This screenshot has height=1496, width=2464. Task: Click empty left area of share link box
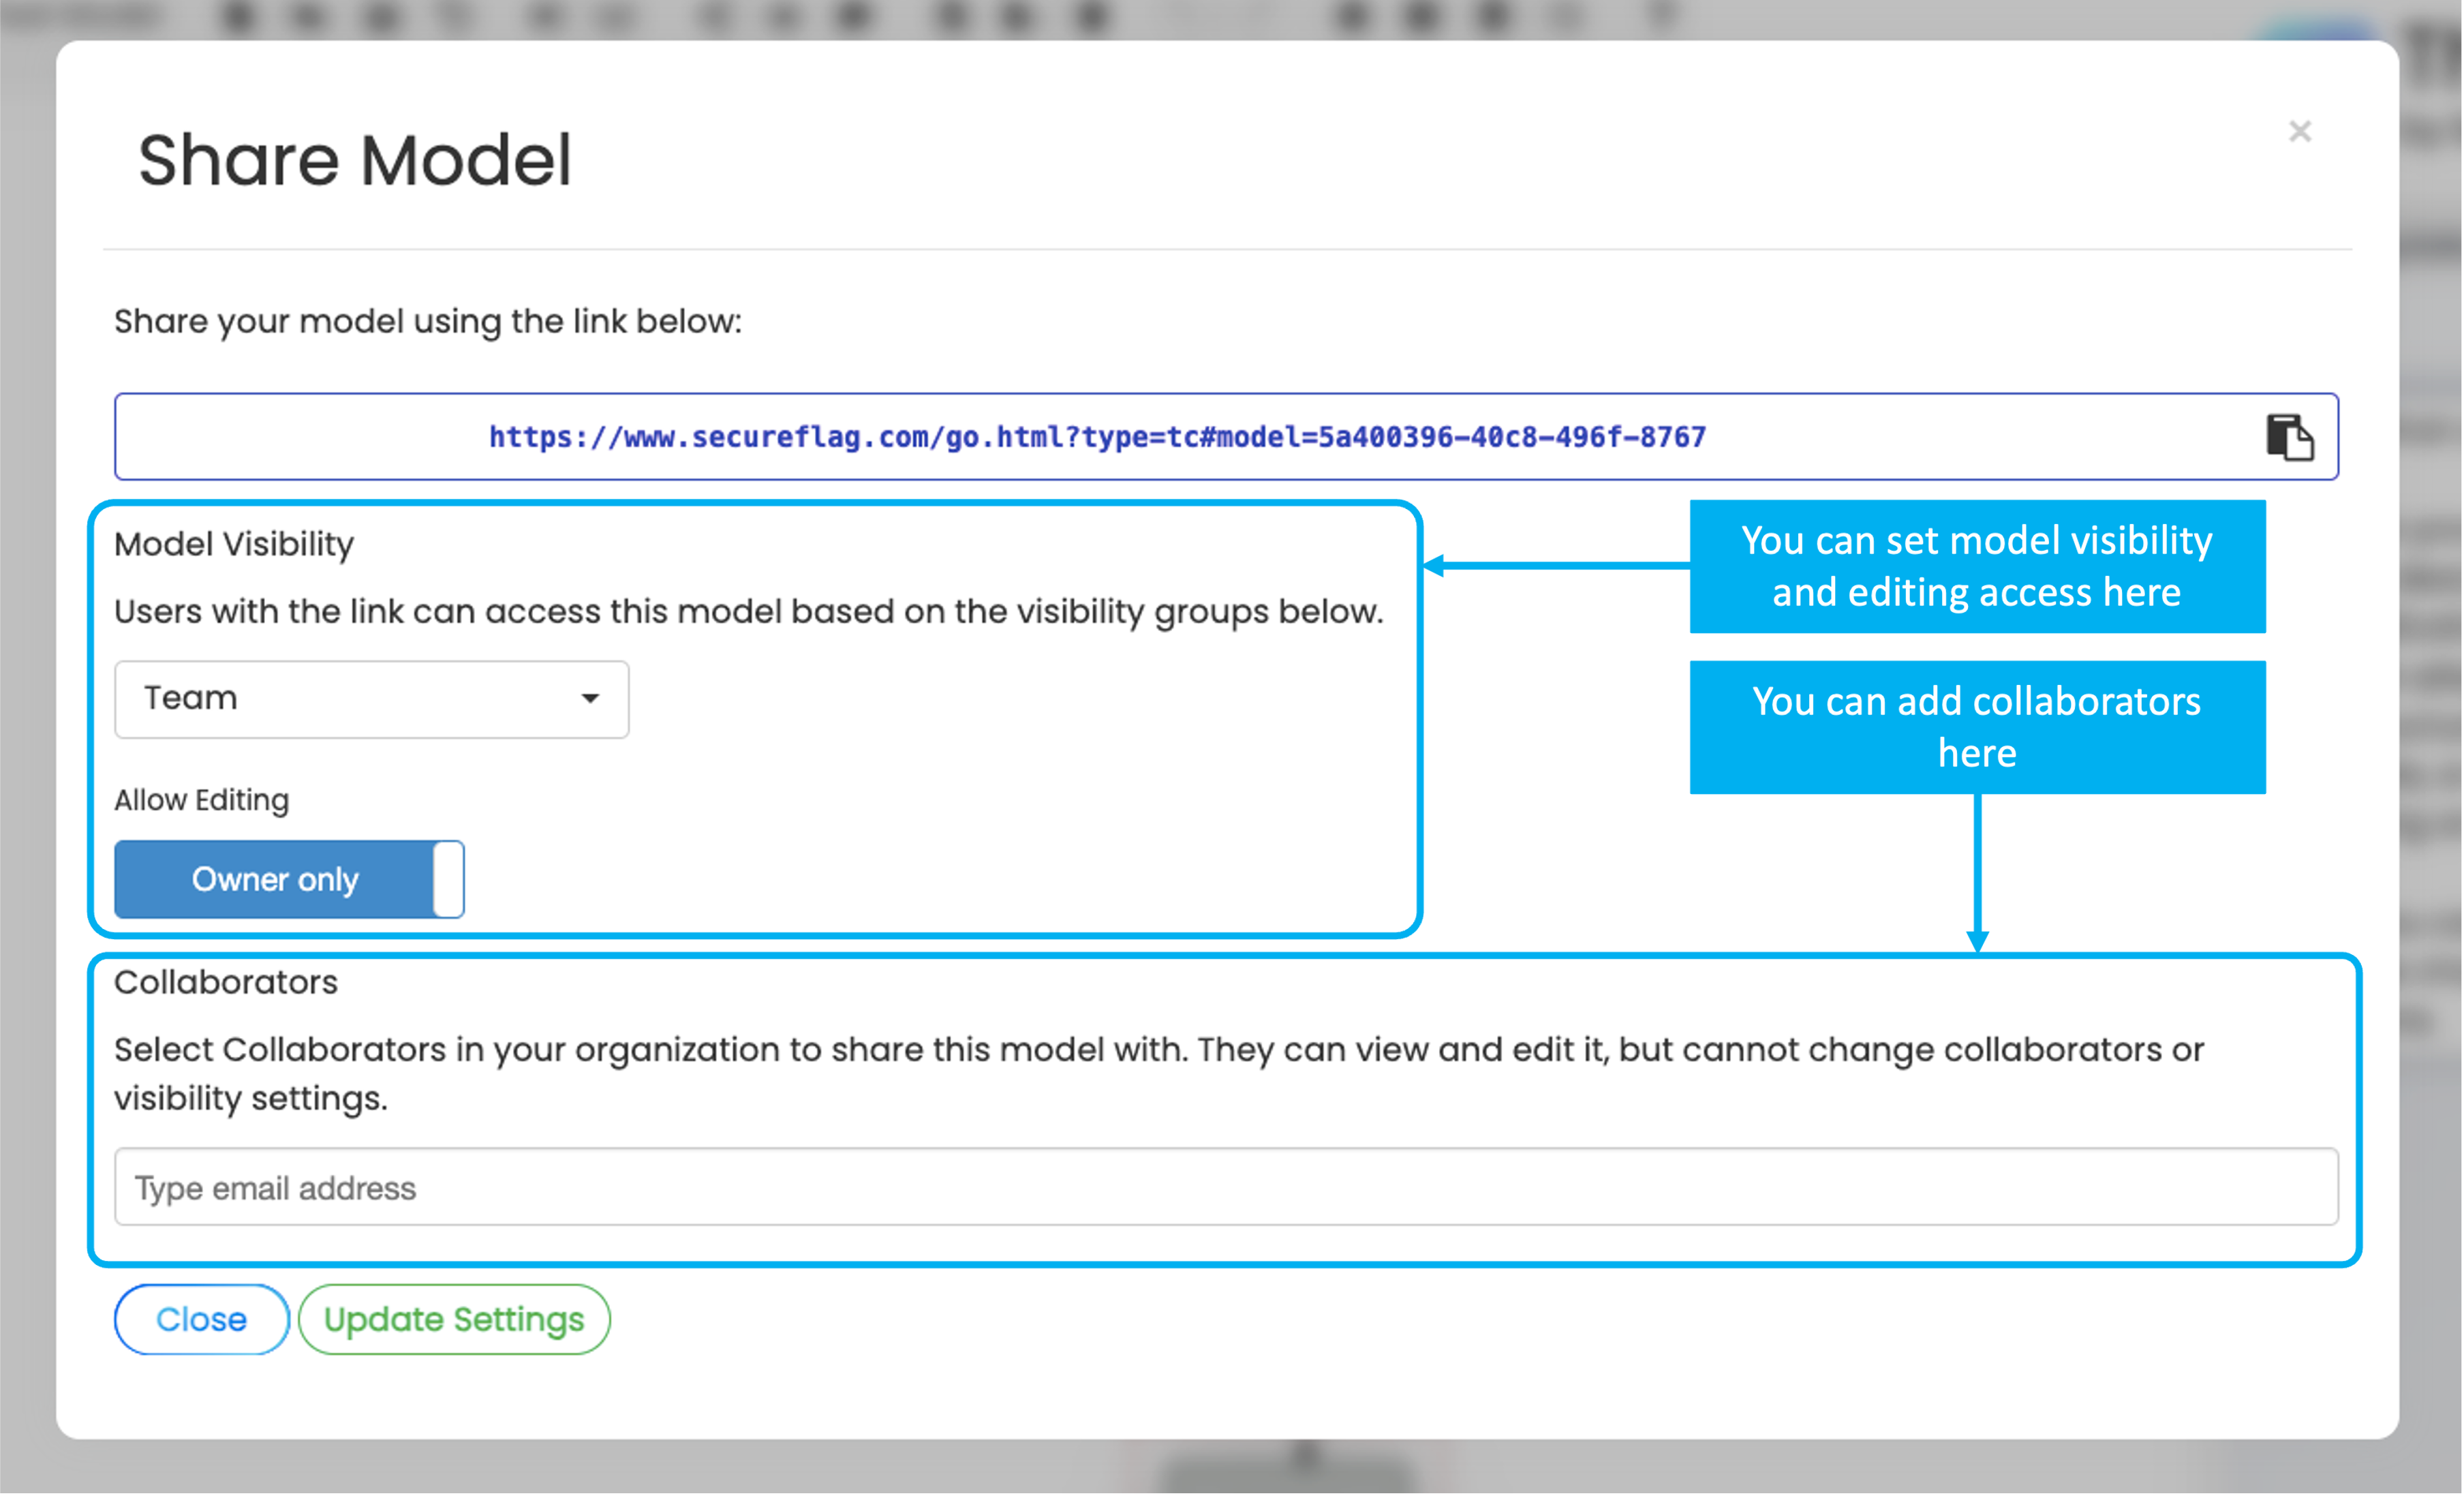click(300, 437)
